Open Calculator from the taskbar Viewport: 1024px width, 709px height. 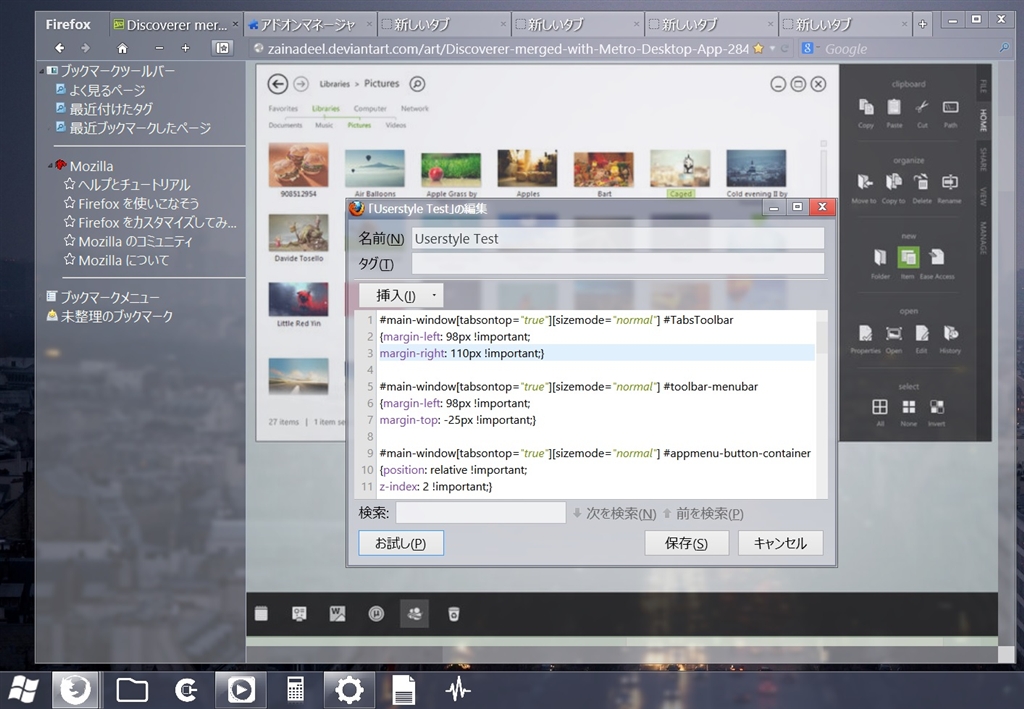(x=295, y=689)
